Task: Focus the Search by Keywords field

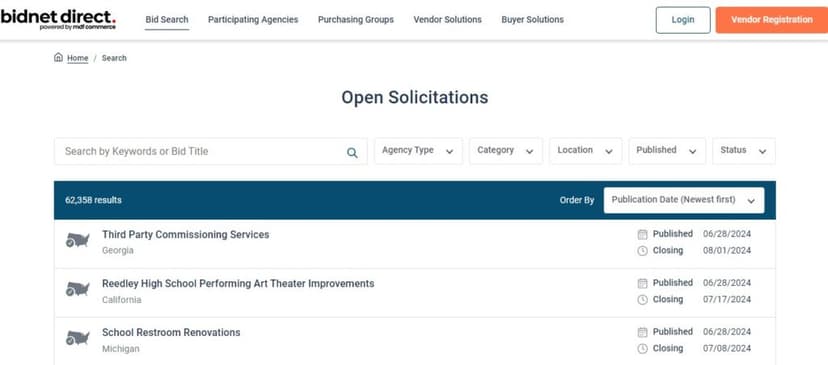Action: [211, 151]
